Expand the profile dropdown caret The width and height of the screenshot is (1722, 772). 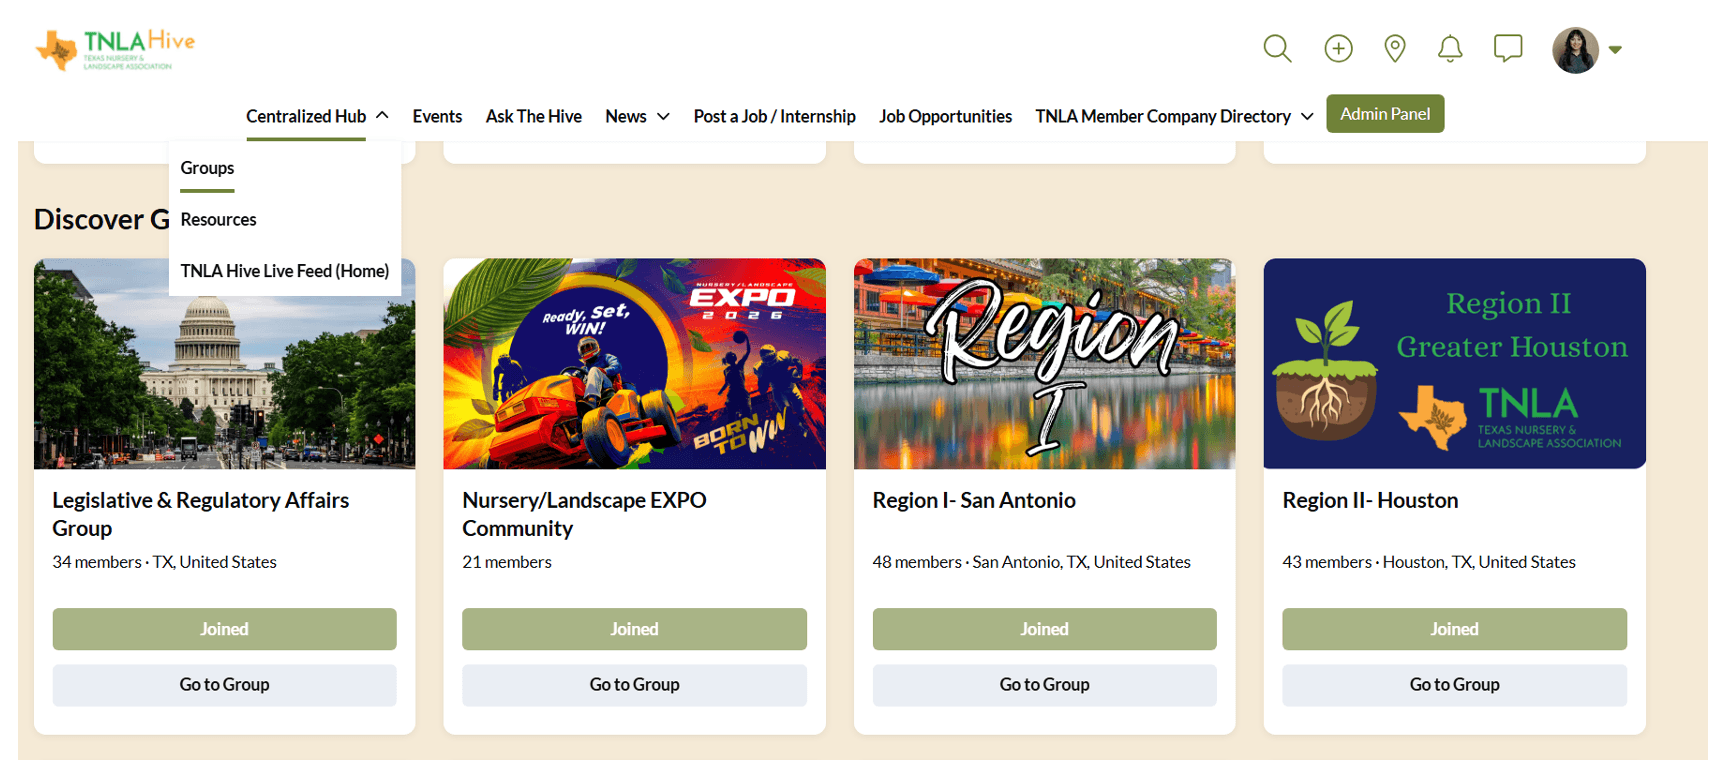(x=1615, y=50)
